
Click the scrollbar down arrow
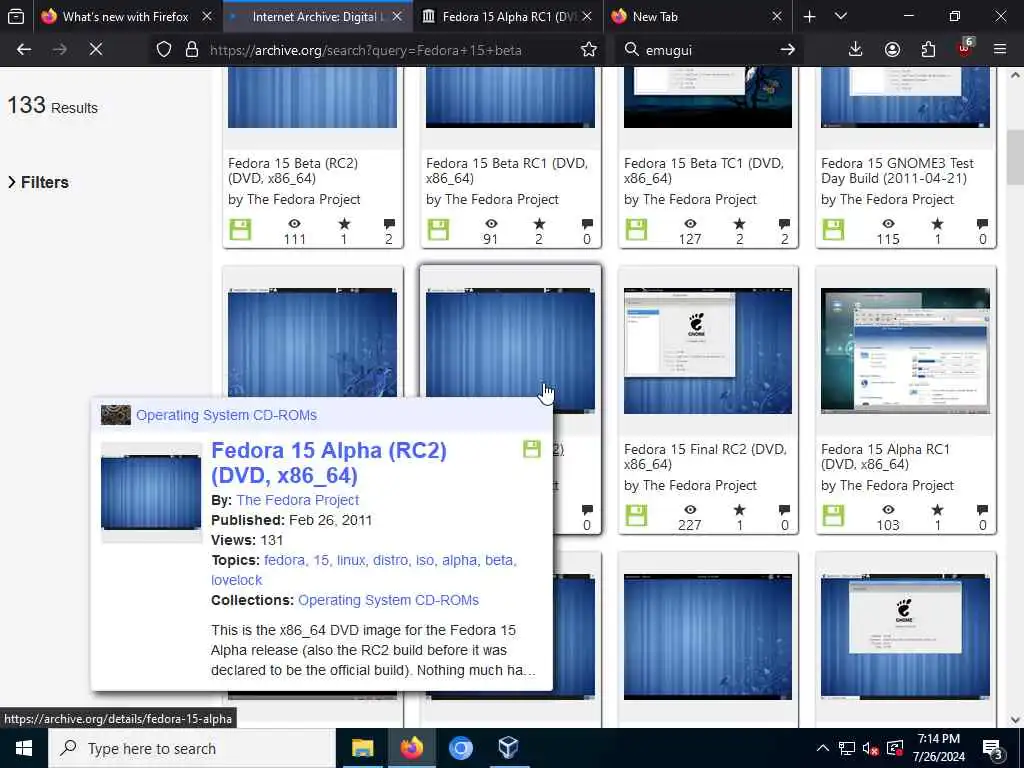click(x=1015, y=720)
